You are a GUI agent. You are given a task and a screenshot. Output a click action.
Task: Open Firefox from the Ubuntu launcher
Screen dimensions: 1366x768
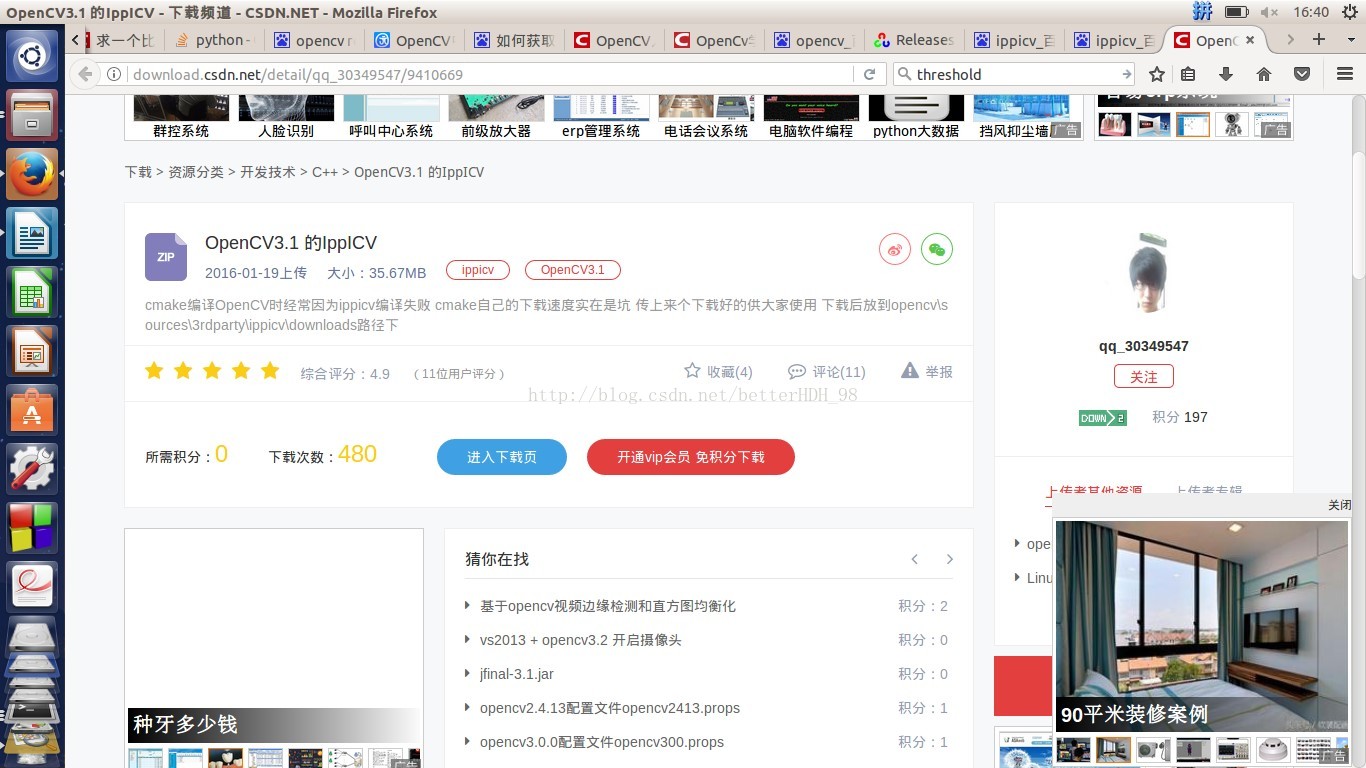(x=32, y=174)
